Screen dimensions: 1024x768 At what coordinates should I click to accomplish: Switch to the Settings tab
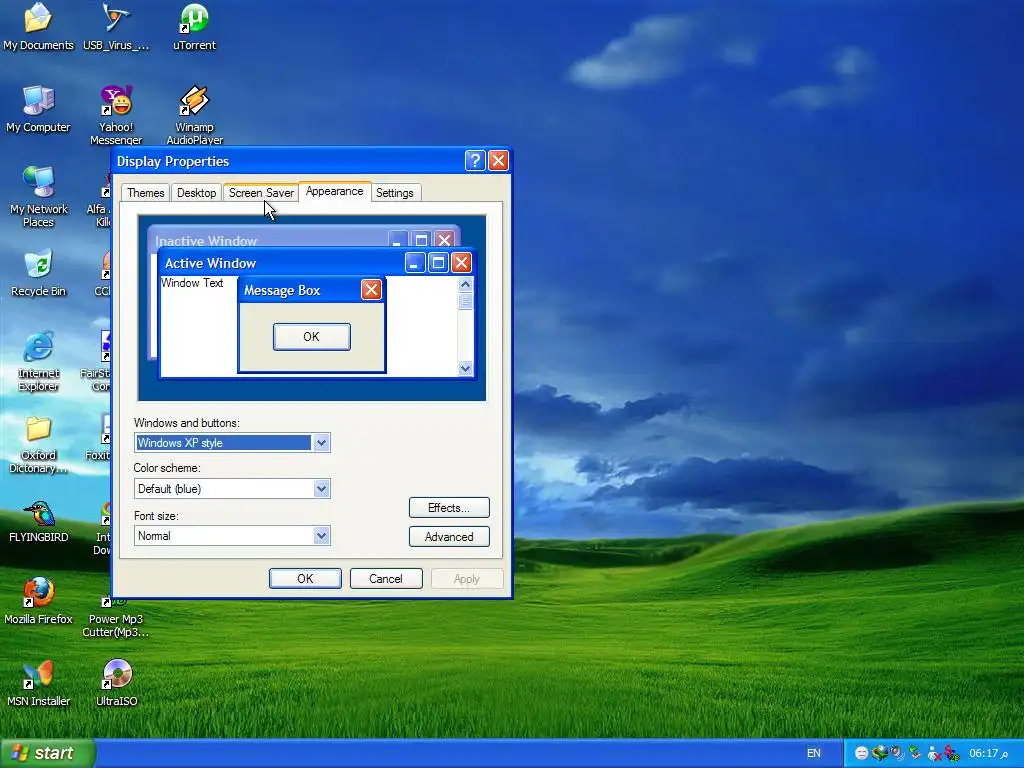point(394,193)
